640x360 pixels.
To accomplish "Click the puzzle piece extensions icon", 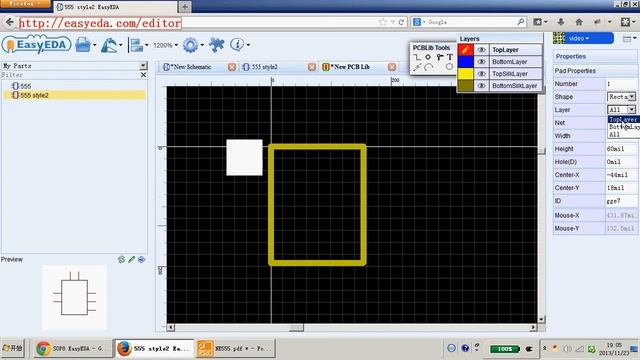I will click(x=216, y=44).
